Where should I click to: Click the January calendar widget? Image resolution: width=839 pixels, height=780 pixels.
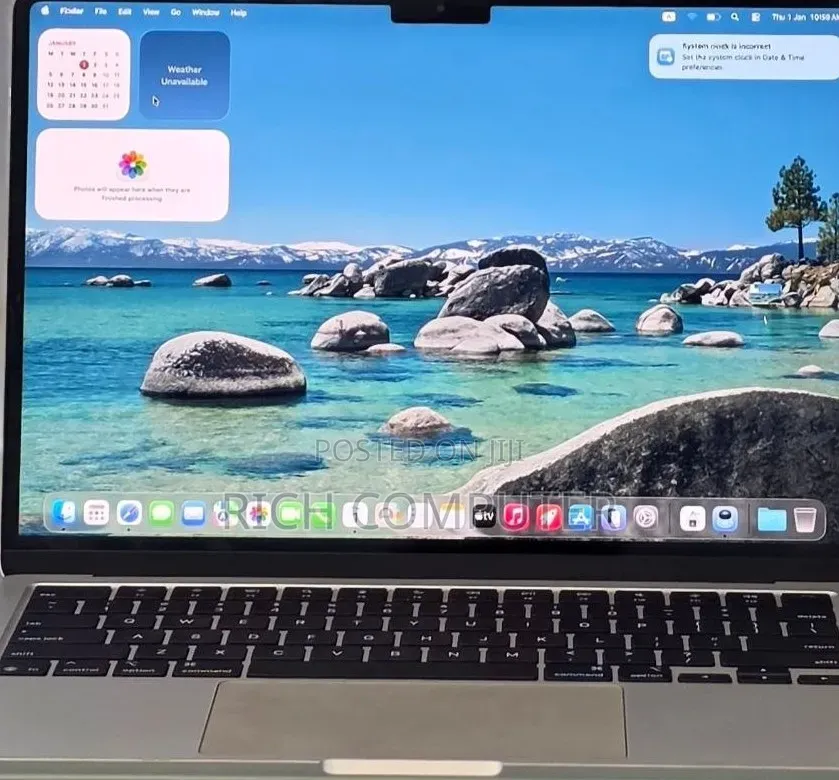click(x=83, y=74)
